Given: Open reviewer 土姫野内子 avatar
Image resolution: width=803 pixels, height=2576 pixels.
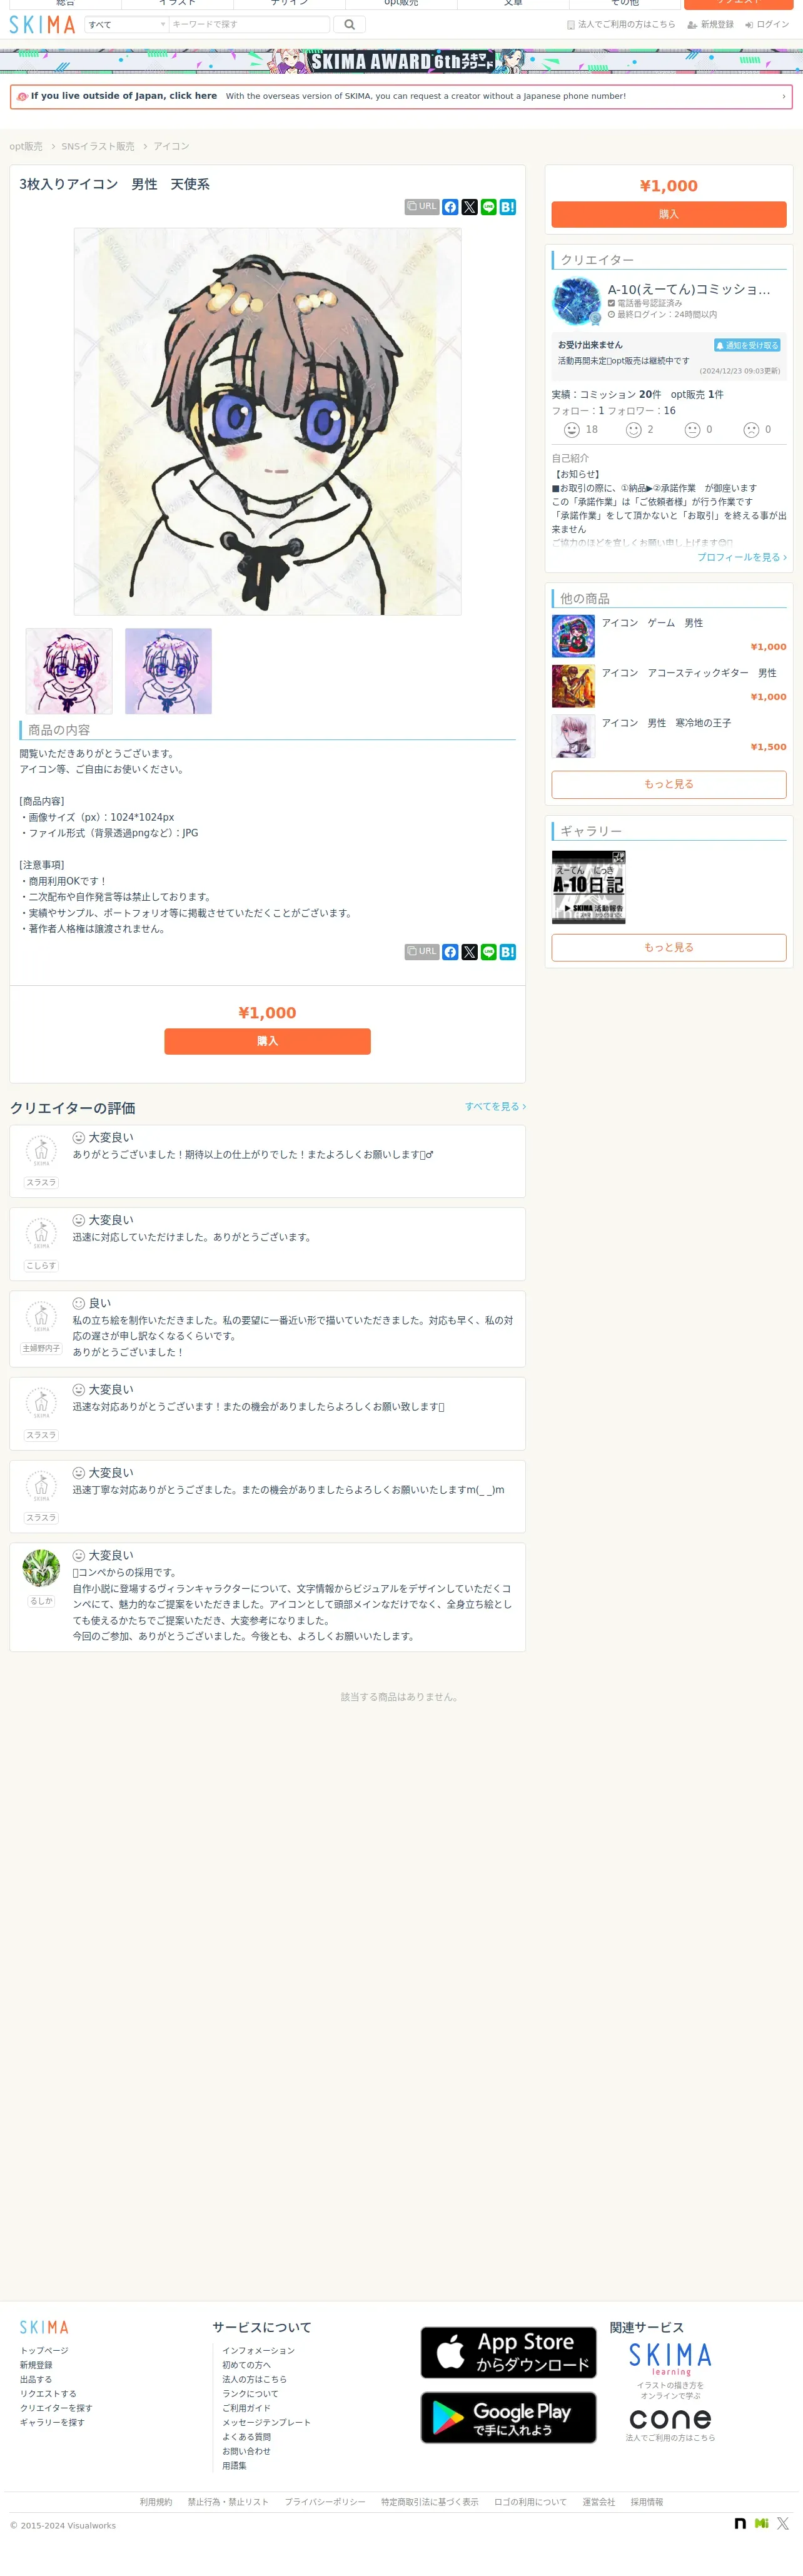Looking at the screenshot, I should (41, 1317).
